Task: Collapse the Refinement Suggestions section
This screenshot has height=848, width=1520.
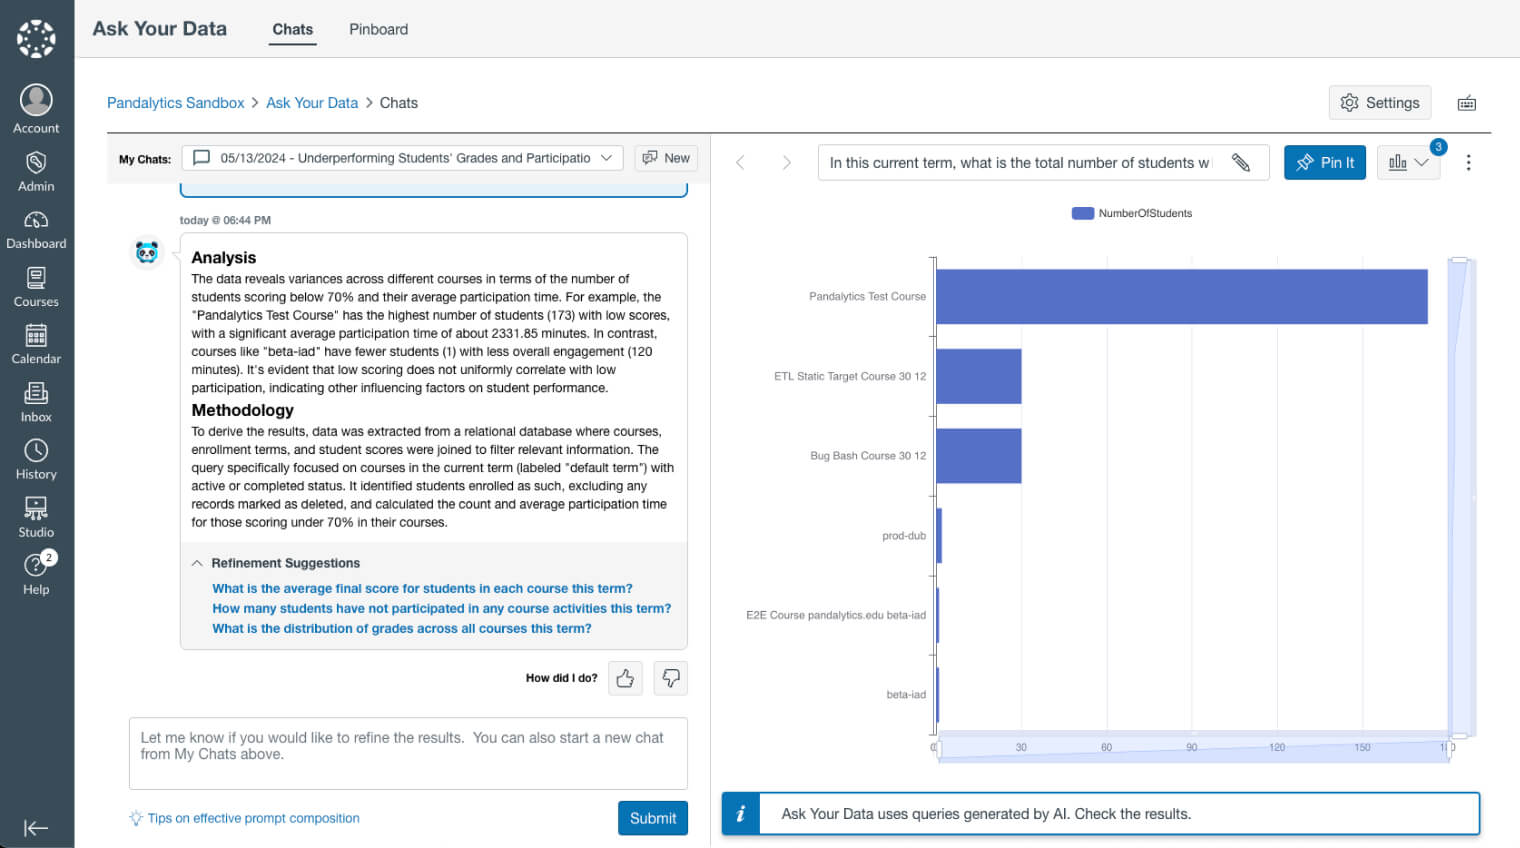Action: coord(197,563)
